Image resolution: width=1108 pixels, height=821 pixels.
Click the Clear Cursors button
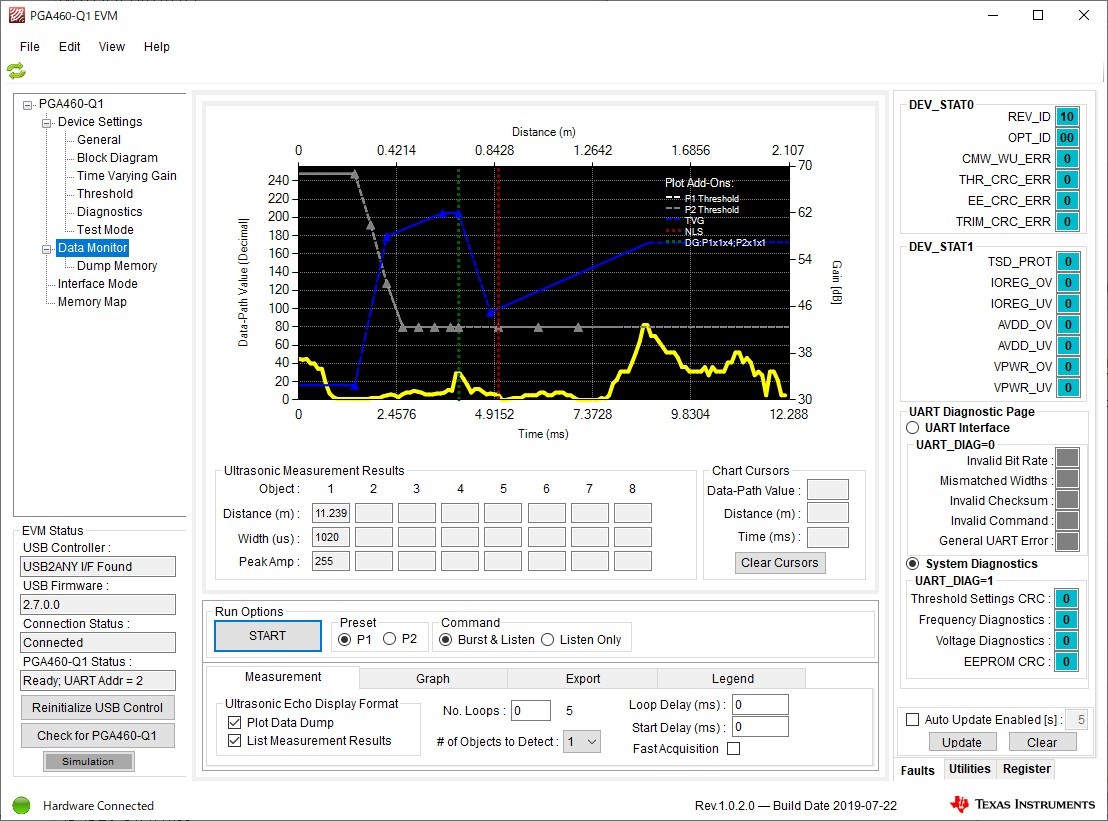(x=779, y=562)
